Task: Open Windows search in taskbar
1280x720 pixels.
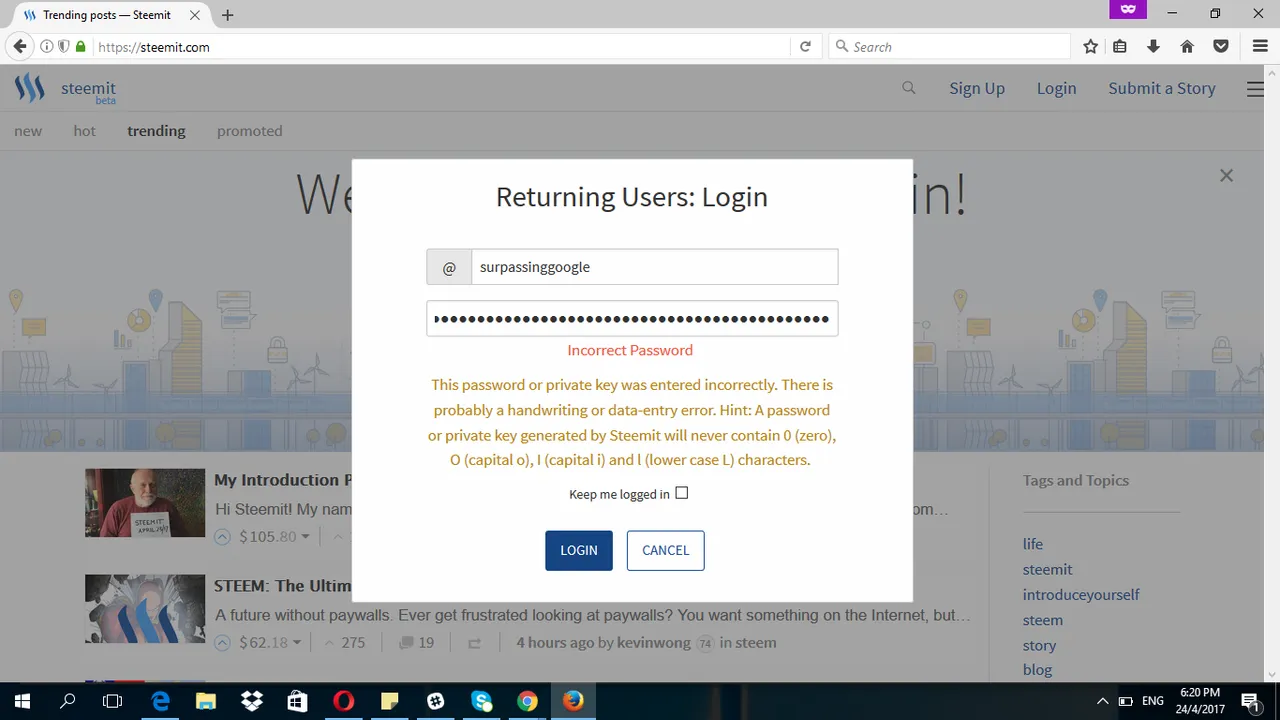Action: [x=68, y=701]
